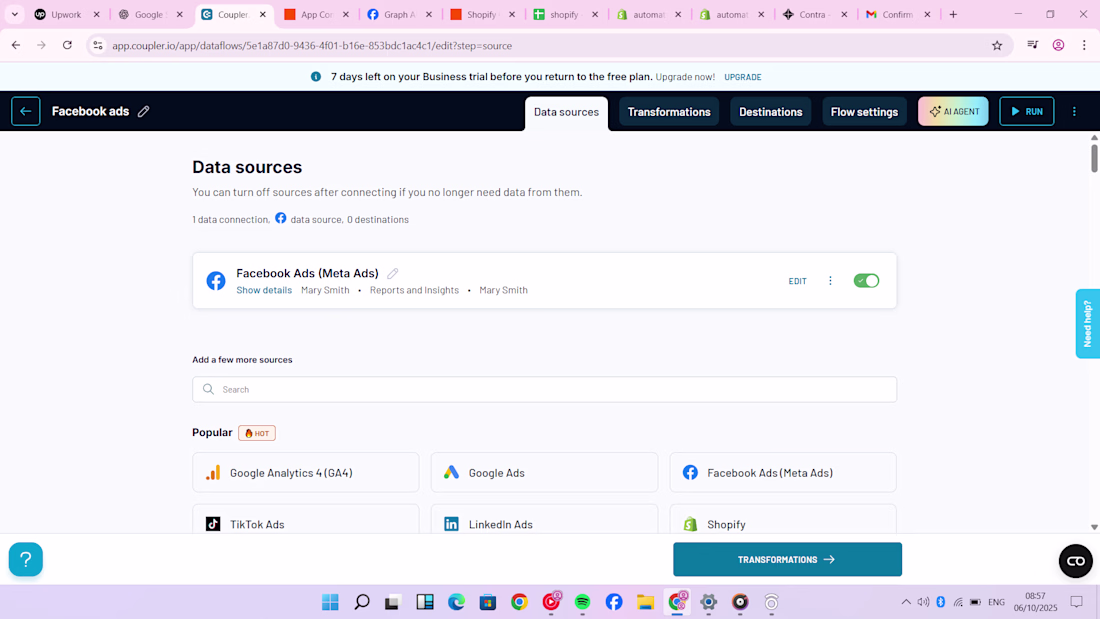
Task: Click EDIT on the Facebook Ads source
Action: pos(798,281)
